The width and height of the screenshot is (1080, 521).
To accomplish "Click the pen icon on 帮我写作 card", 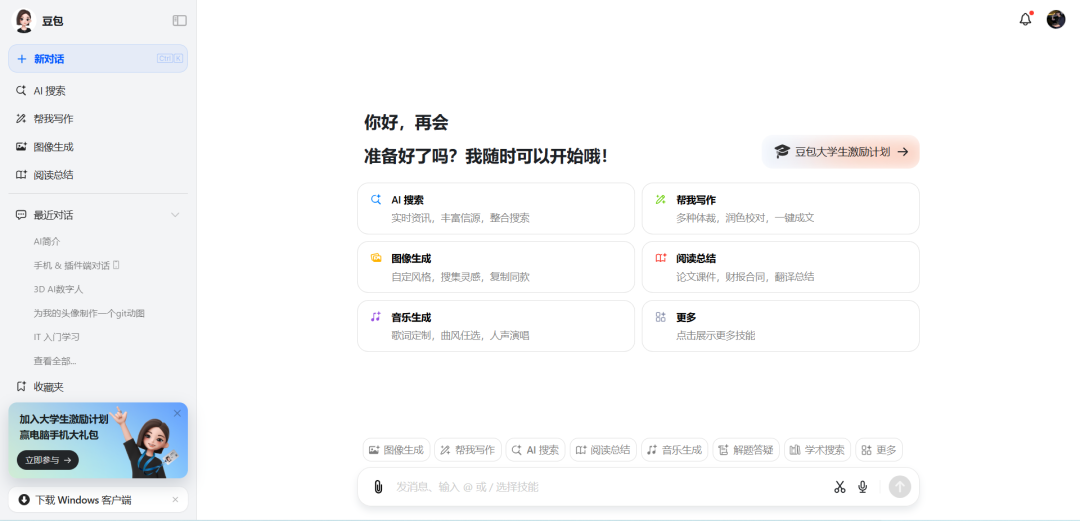I will [661, 200].
